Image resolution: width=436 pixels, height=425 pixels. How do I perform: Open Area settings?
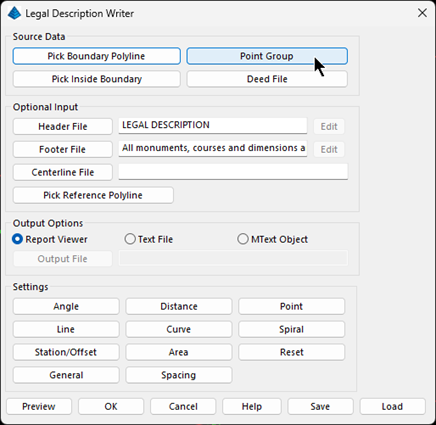179,352
